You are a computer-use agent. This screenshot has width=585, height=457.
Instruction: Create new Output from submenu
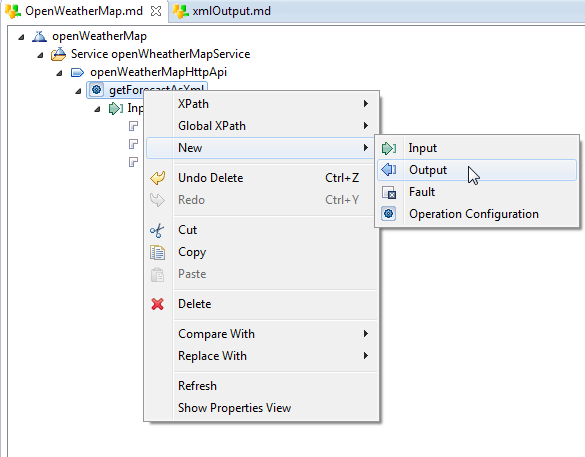477,170
